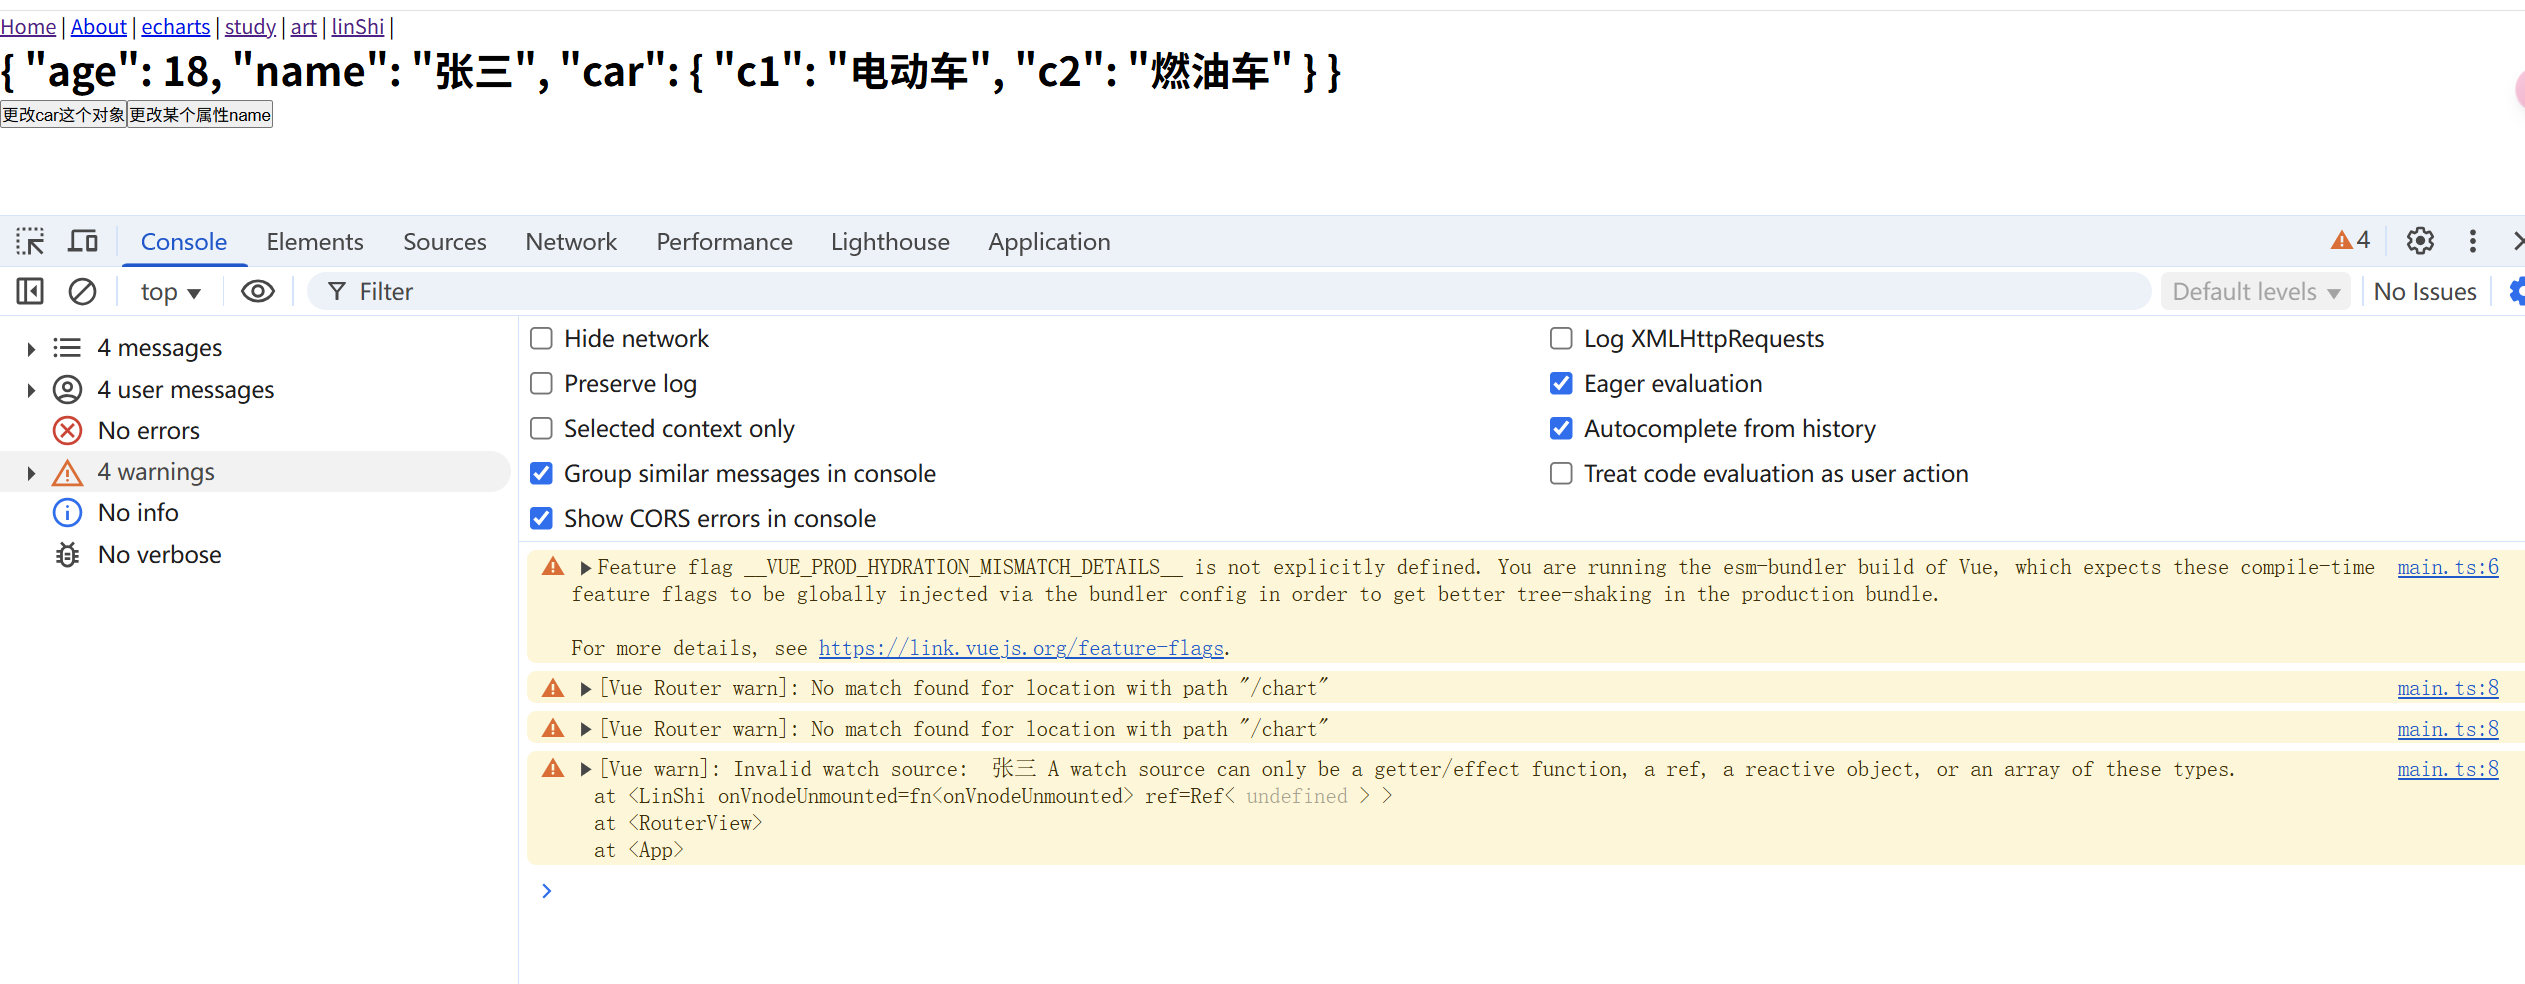The image size is (2525, 984).
Task: Open DevTools settings gear icon
Action: 2420,241
